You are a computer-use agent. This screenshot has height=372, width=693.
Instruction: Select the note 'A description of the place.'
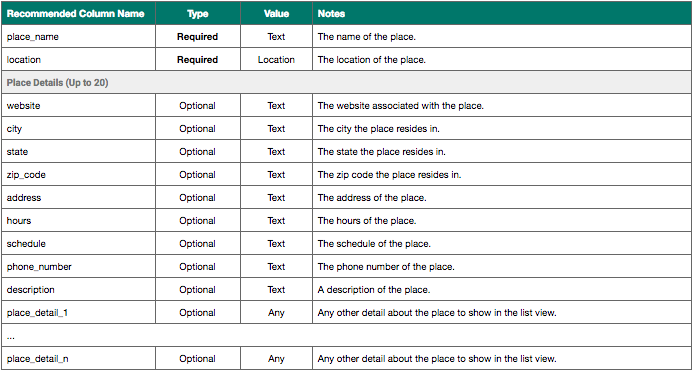(x=374, y=289)
